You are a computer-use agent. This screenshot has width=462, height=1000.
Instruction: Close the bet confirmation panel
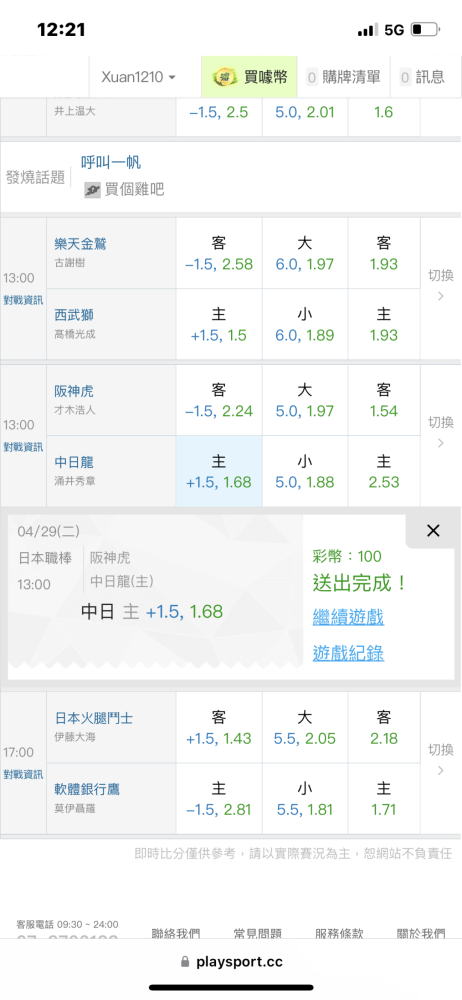[x=433, y=531]
